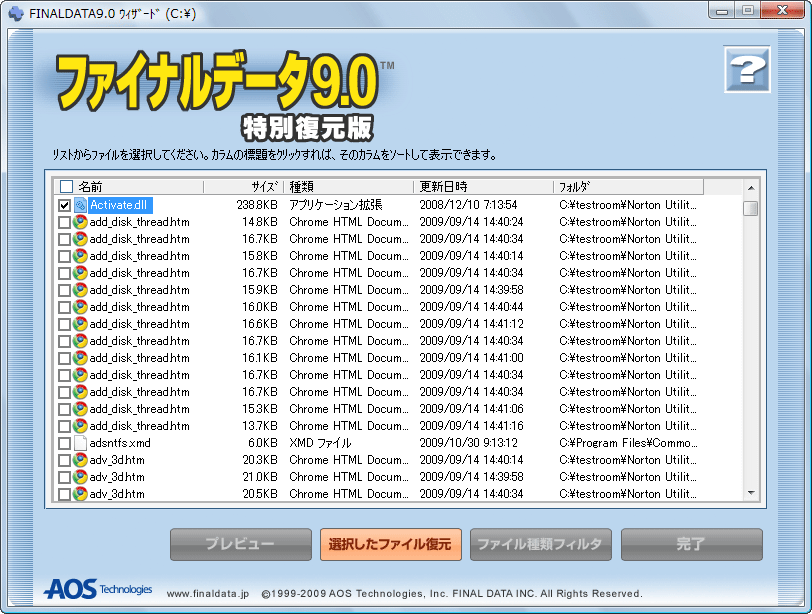Click the date 2009/09/14 14:40:44
The width and height of the screenshot is (812, 614).
coord(471,307)
